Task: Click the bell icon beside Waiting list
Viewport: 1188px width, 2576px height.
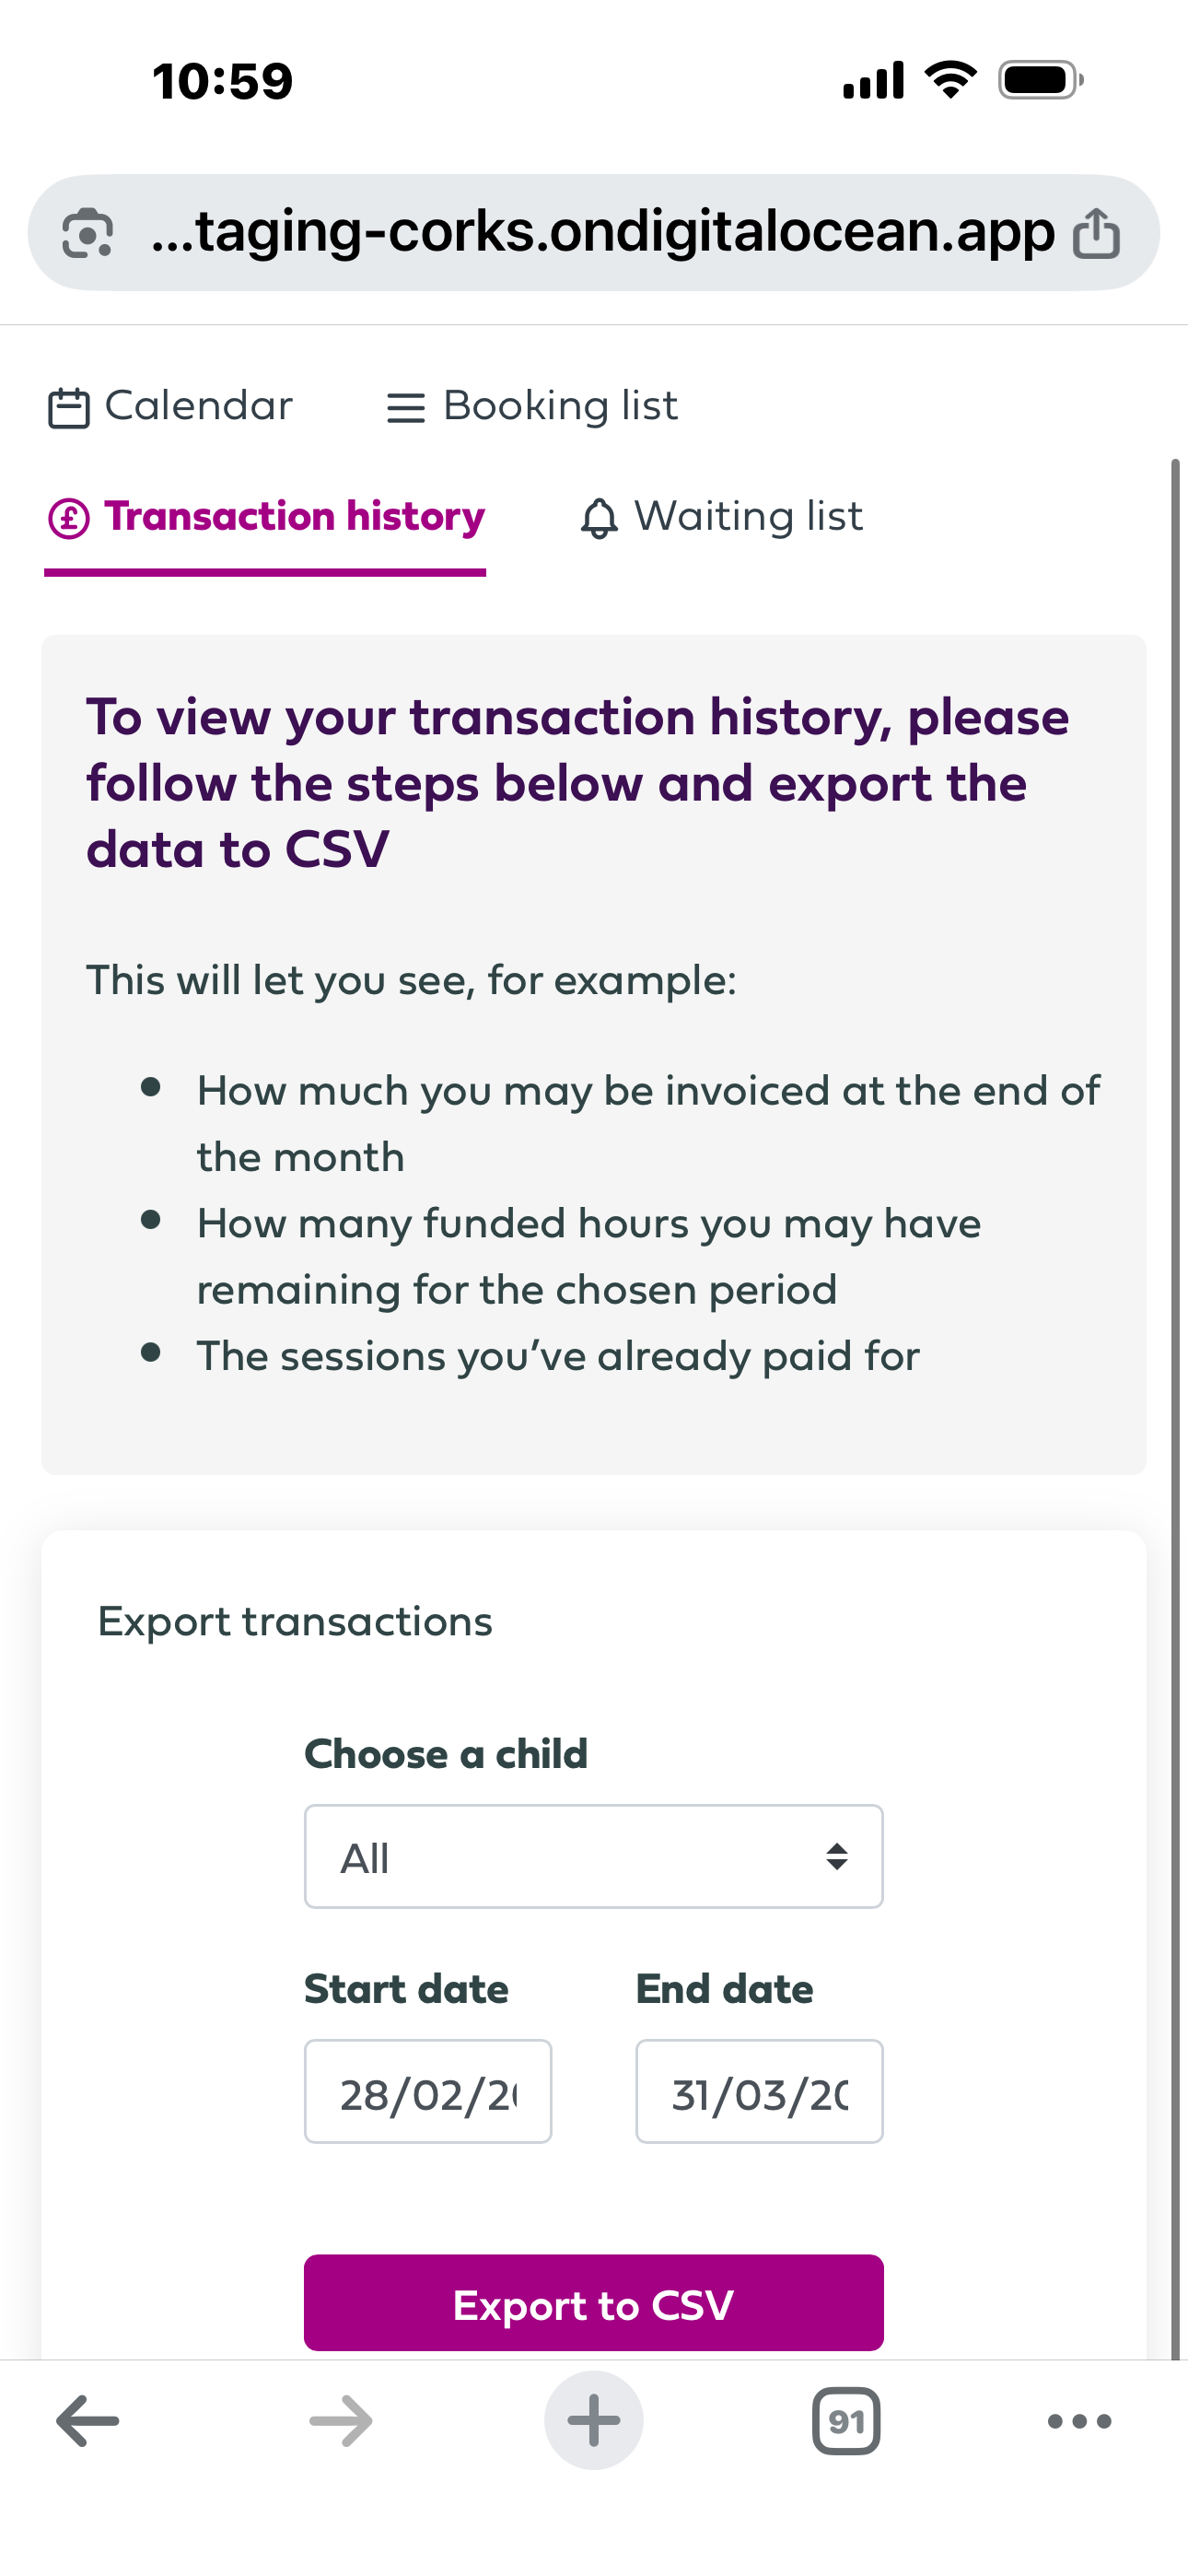Action: click(x=599, y=518)
